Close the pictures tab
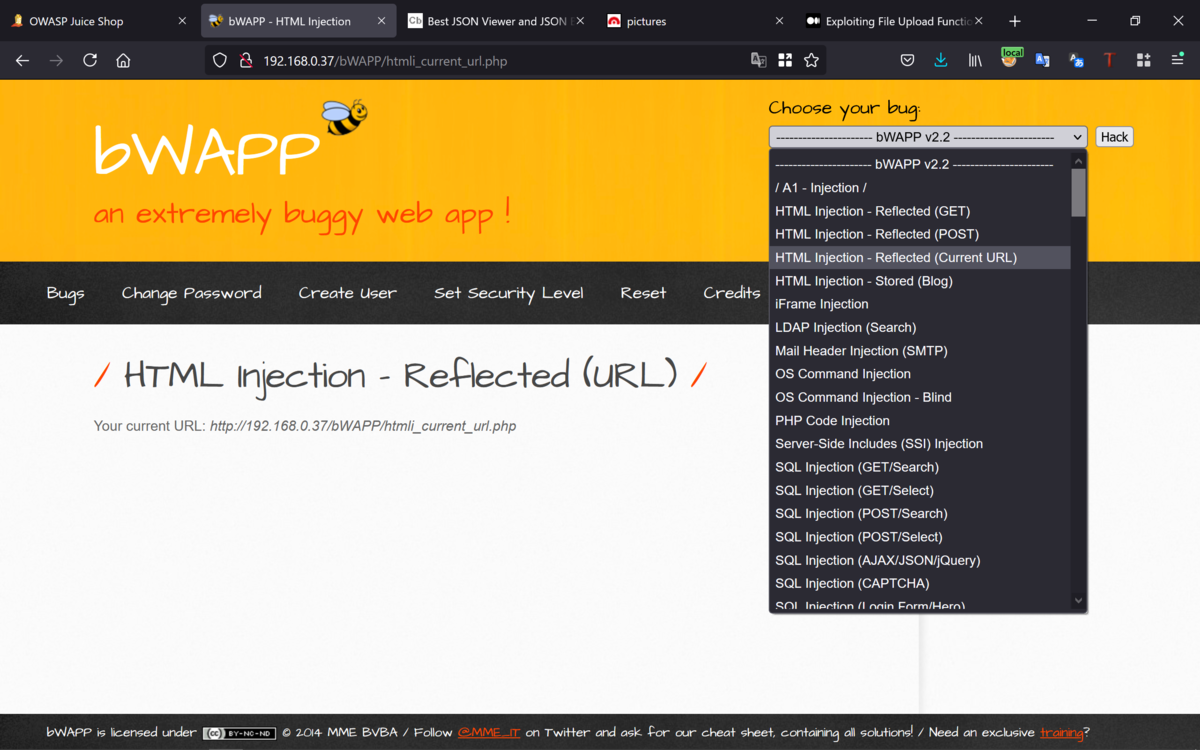Screen dimensions: 1200x750 coord(780,21)
